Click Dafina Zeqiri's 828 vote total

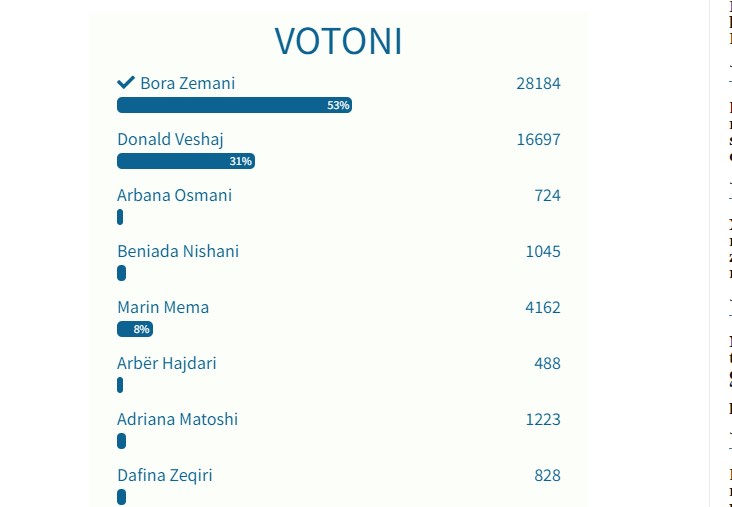click(547, 475)
